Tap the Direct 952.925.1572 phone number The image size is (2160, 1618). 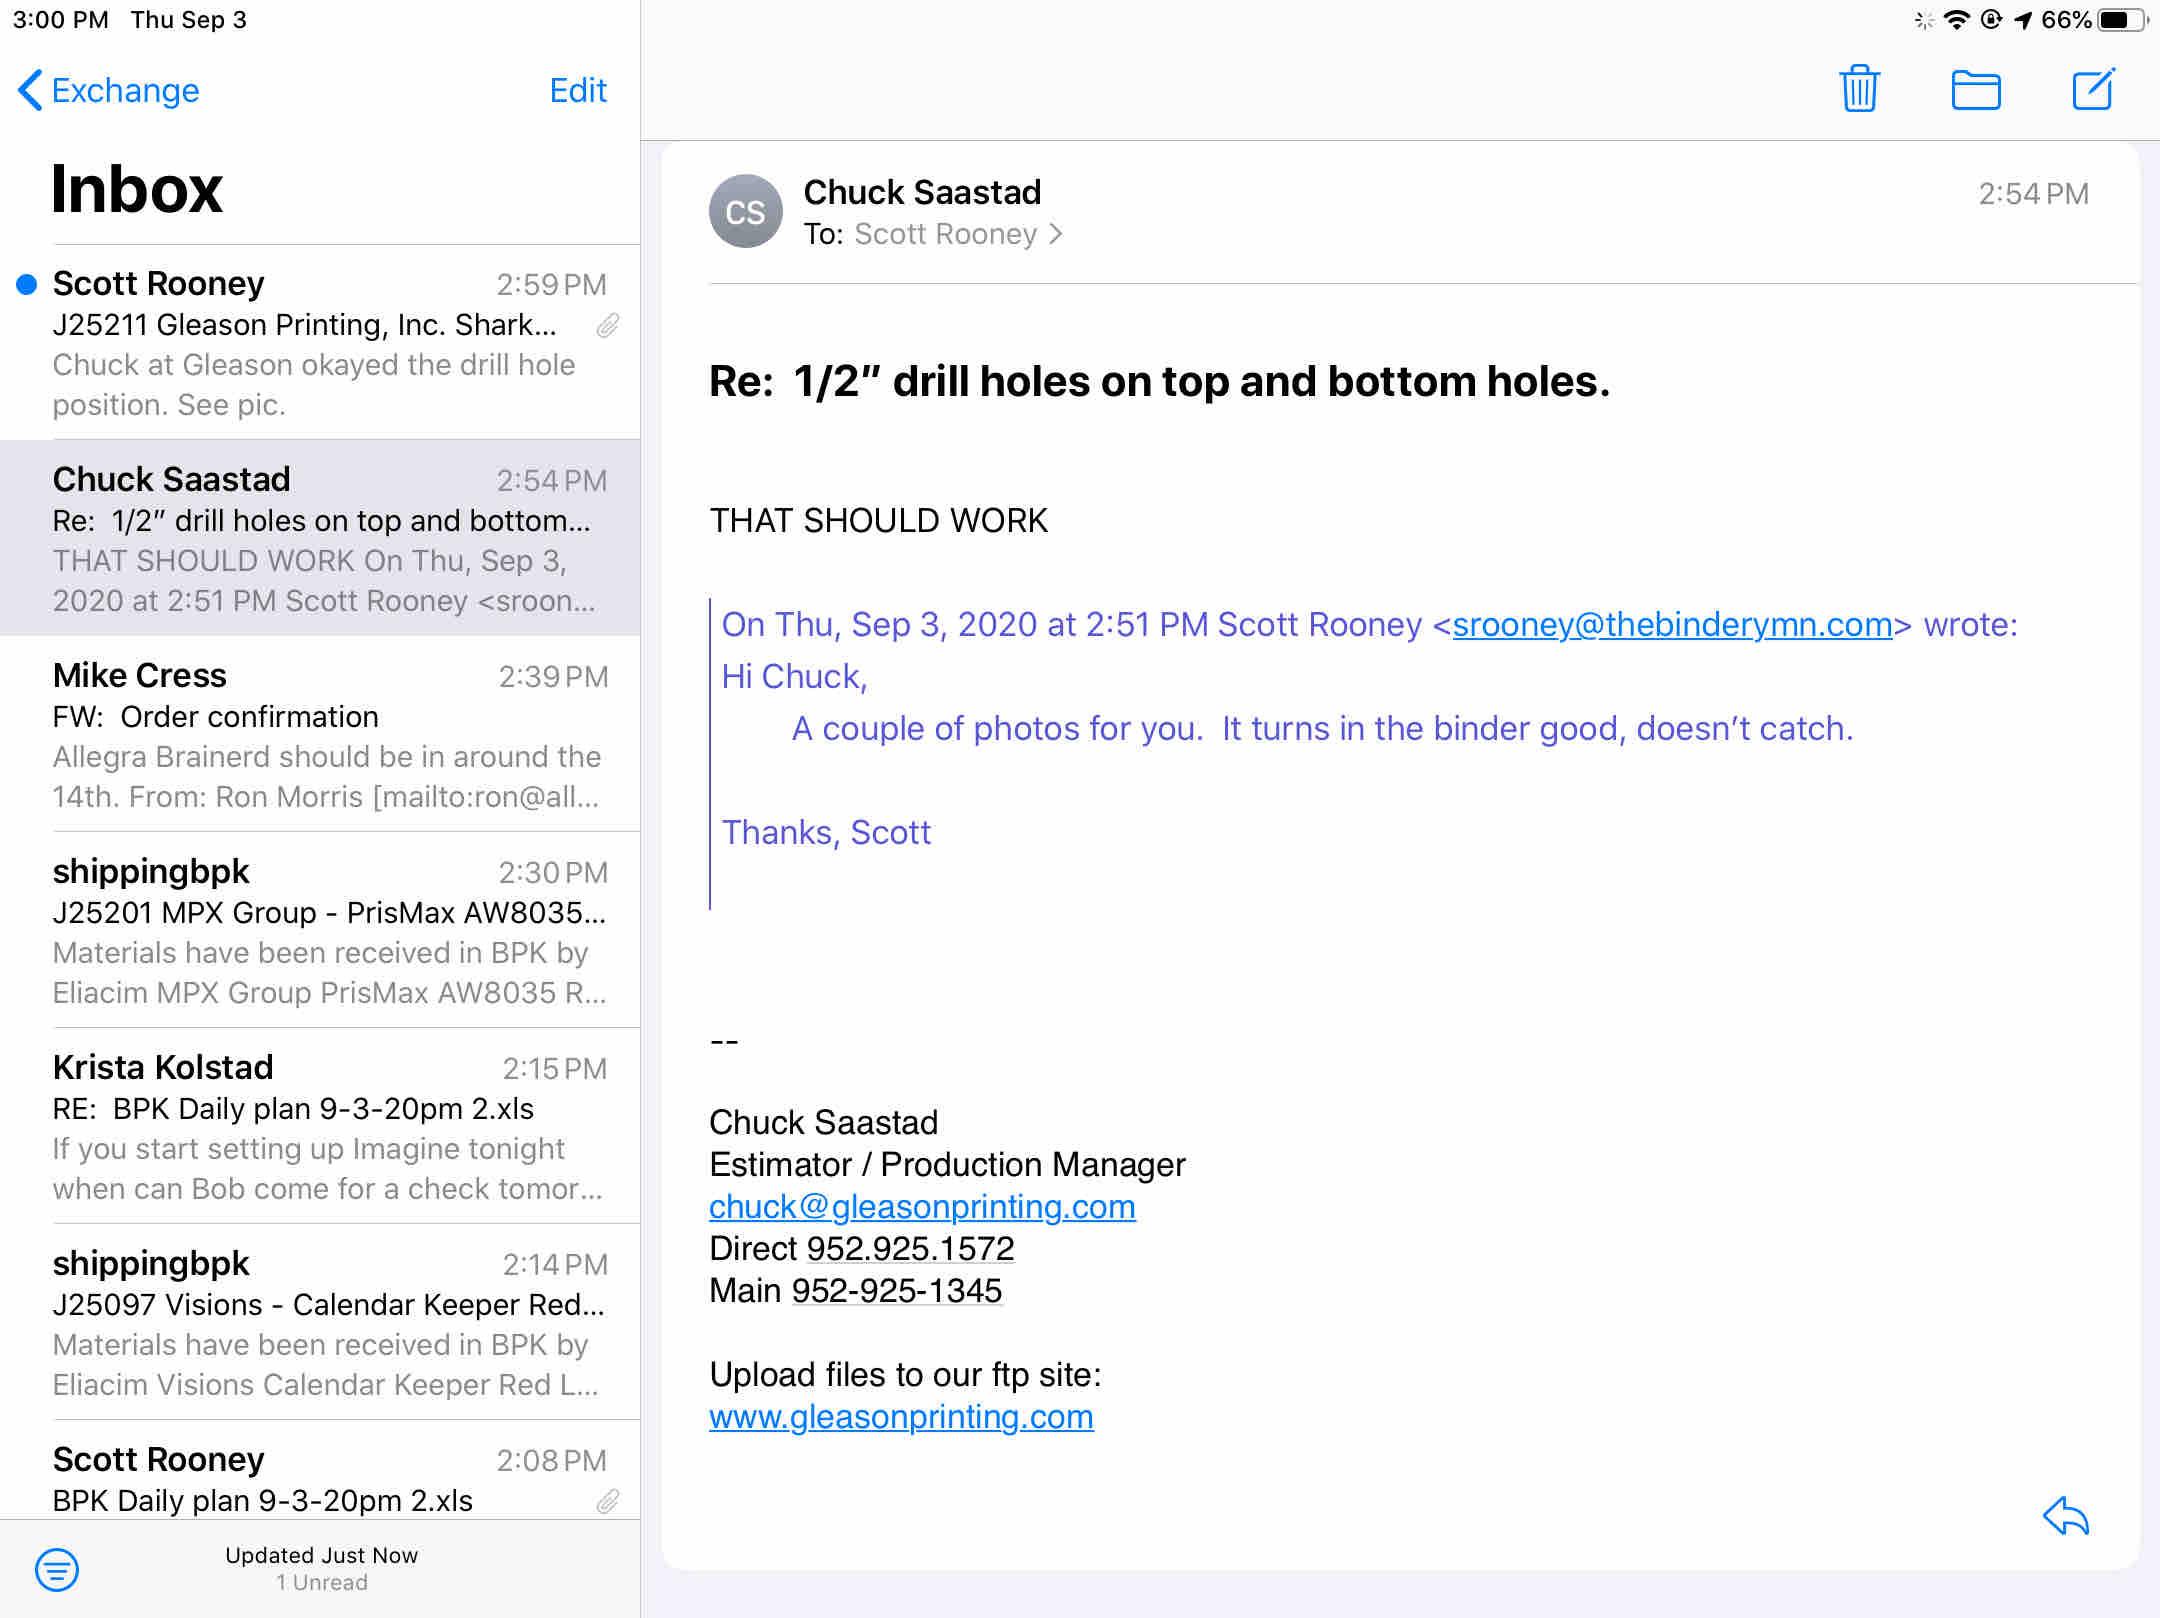tap(910, 1249)
